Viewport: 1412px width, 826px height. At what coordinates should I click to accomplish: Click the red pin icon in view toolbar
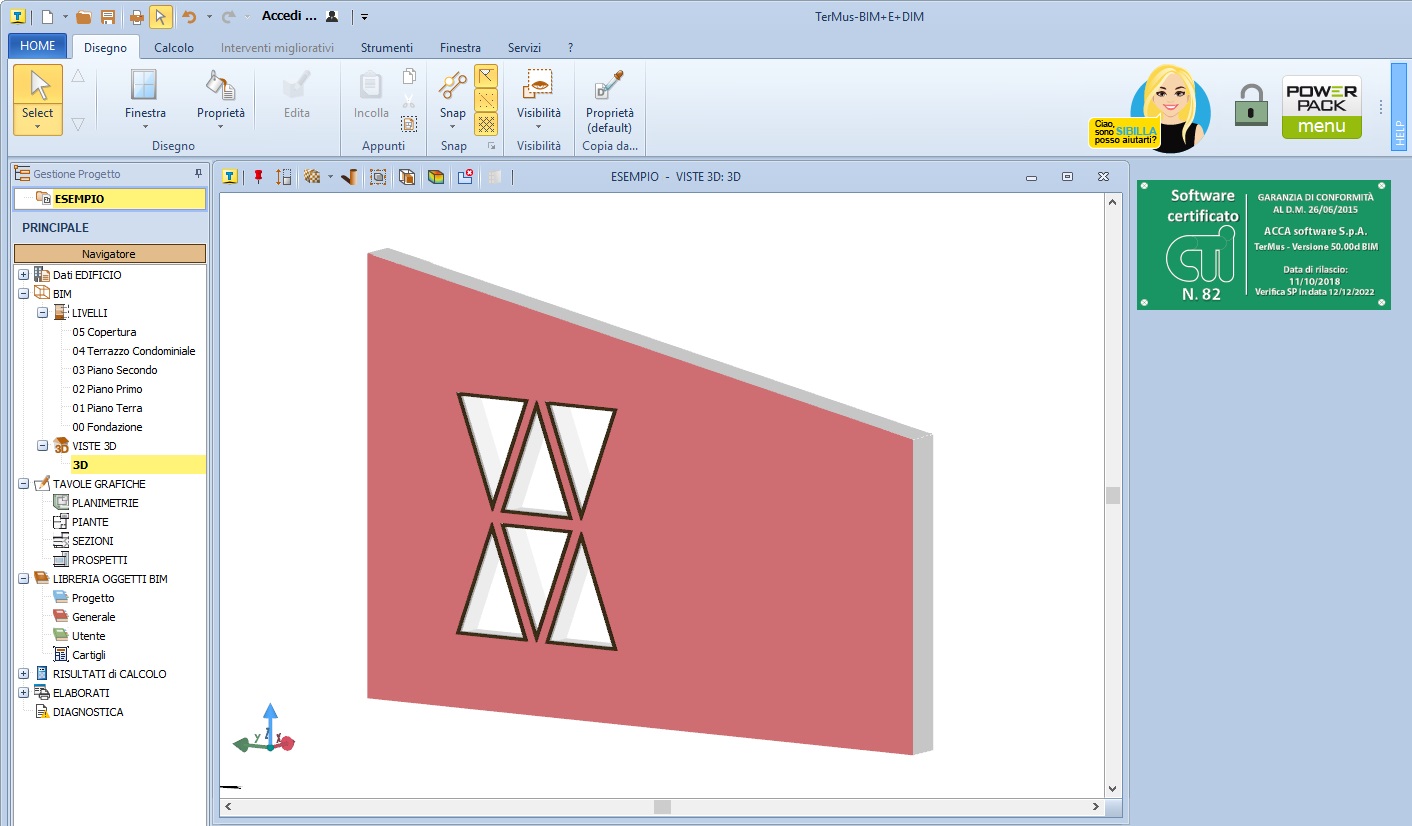pos(258,177)
